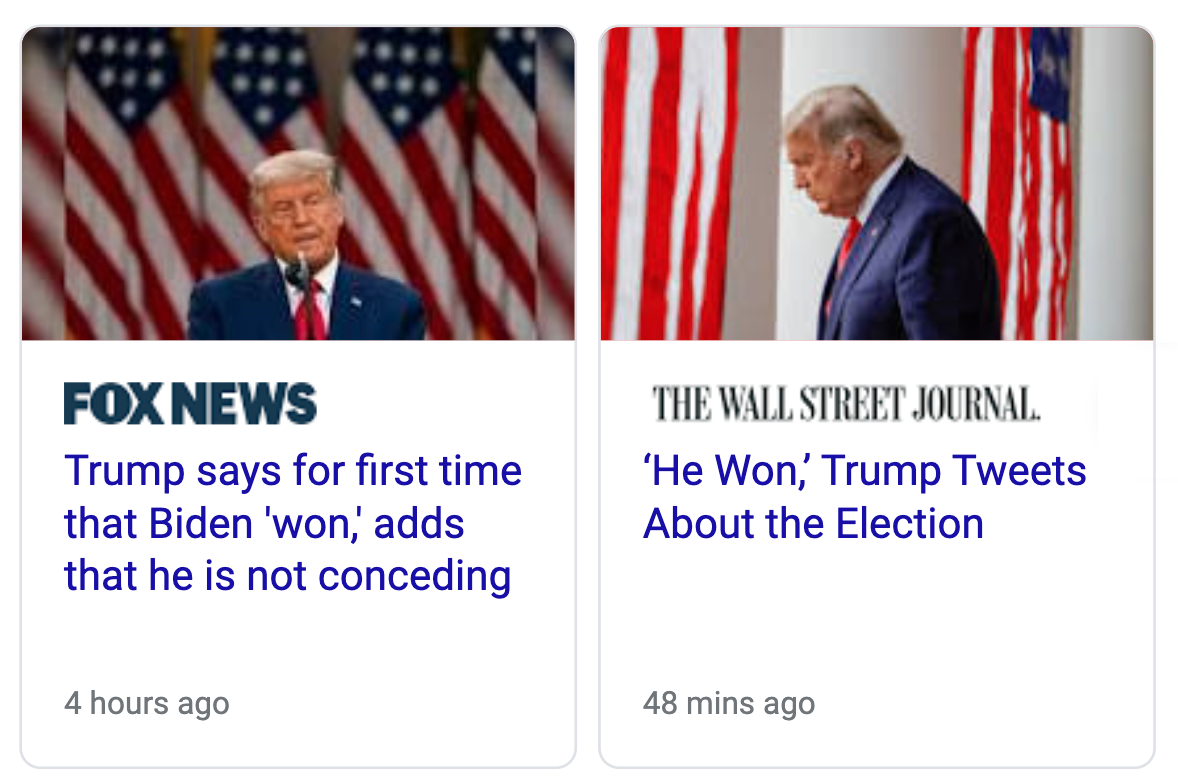
Task: Click "that Biden 'won,' adds" headline line
Action: [x=264, y=523]
